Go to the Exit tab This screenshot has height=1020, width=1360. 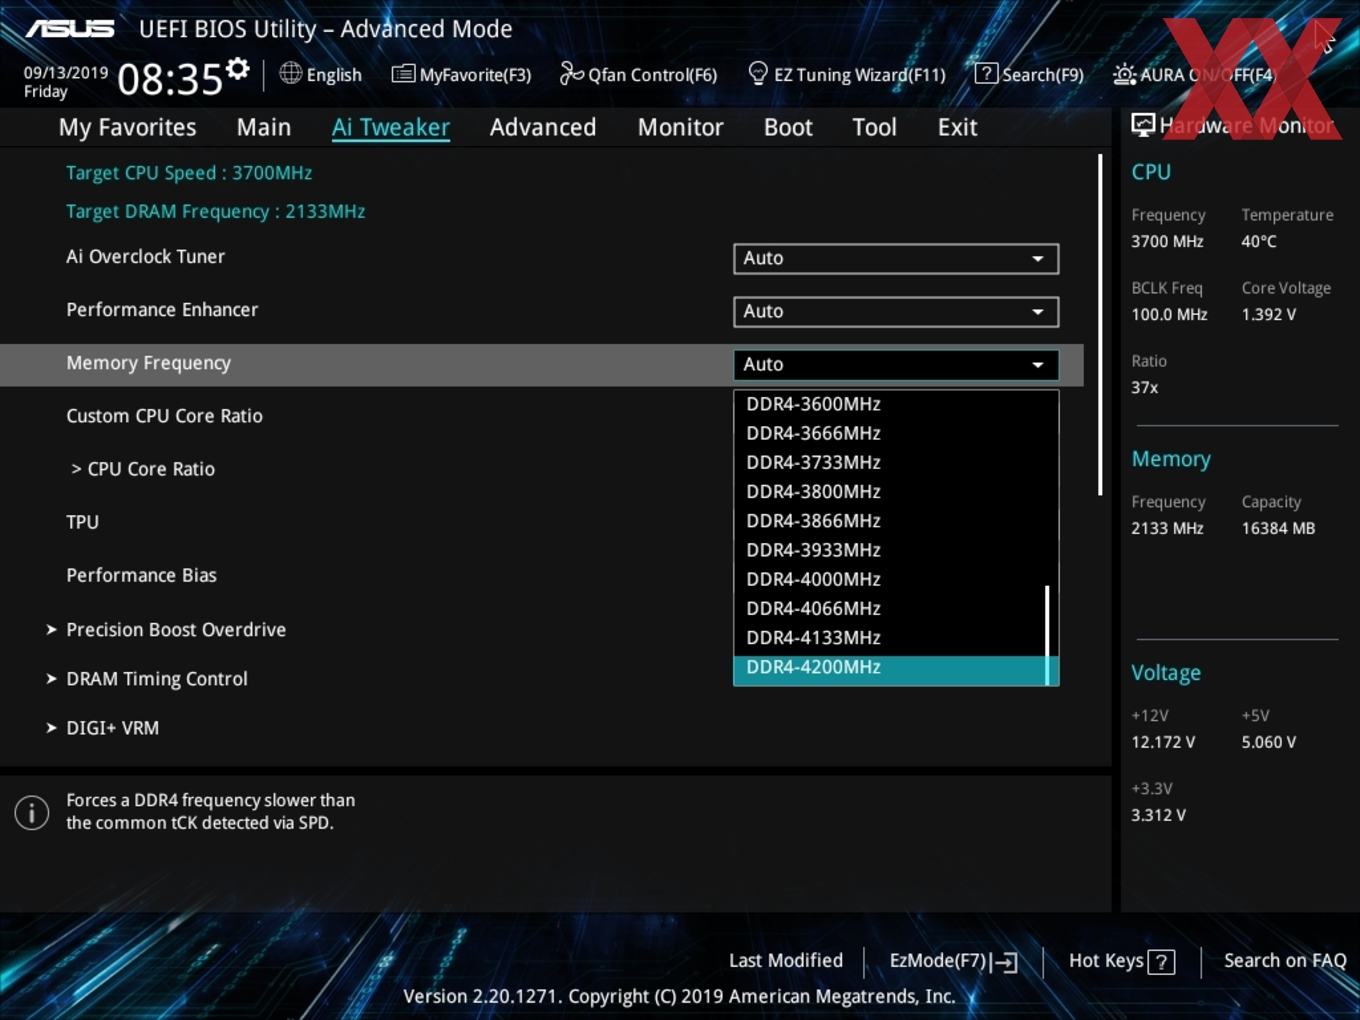(x=957, y=127)
